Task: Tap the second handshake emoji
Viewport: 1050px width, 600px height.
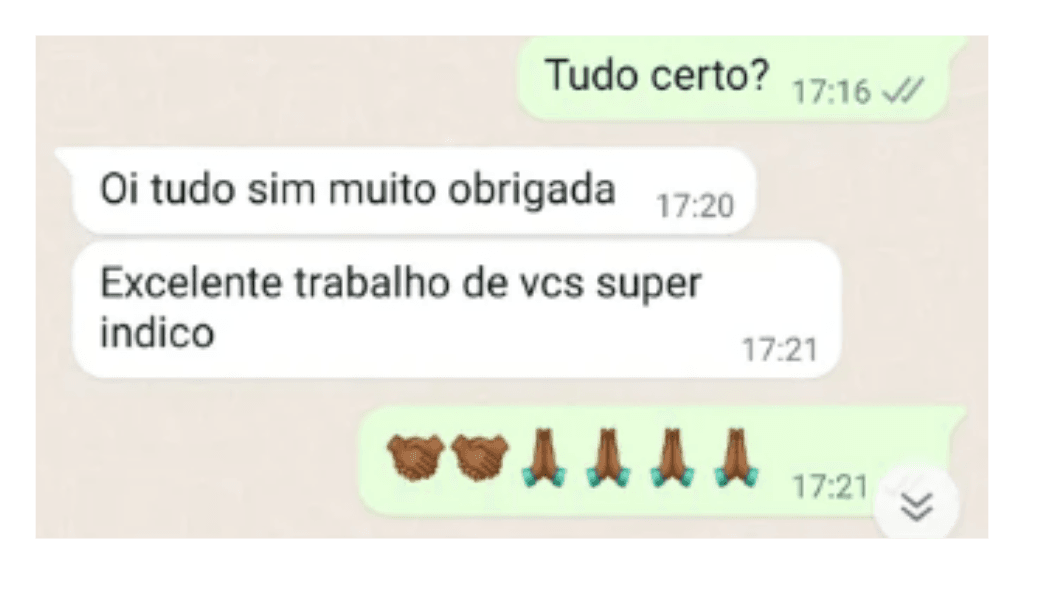Action: (480, 457)
